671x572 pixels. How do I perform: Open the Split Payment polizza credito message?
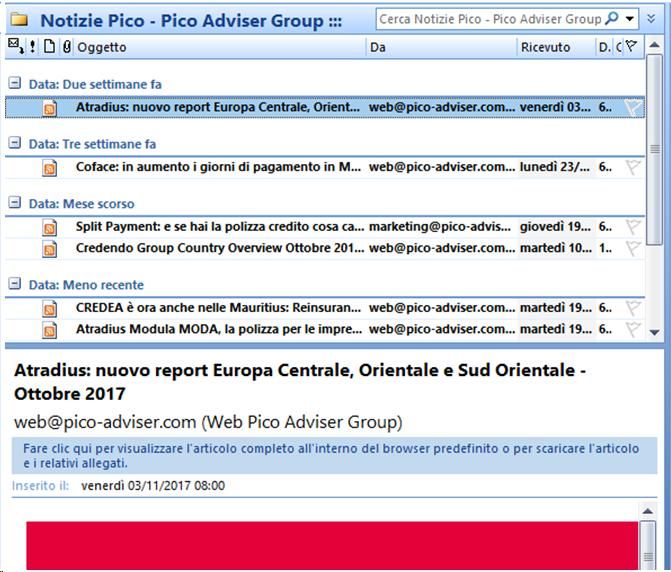(325, 227)
